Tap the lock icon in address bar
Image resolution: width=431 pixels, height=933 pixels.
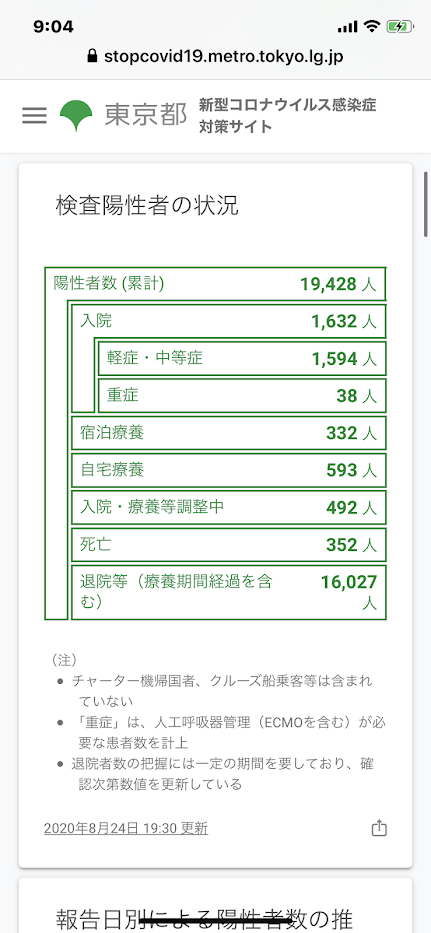(x=91, y=57)
